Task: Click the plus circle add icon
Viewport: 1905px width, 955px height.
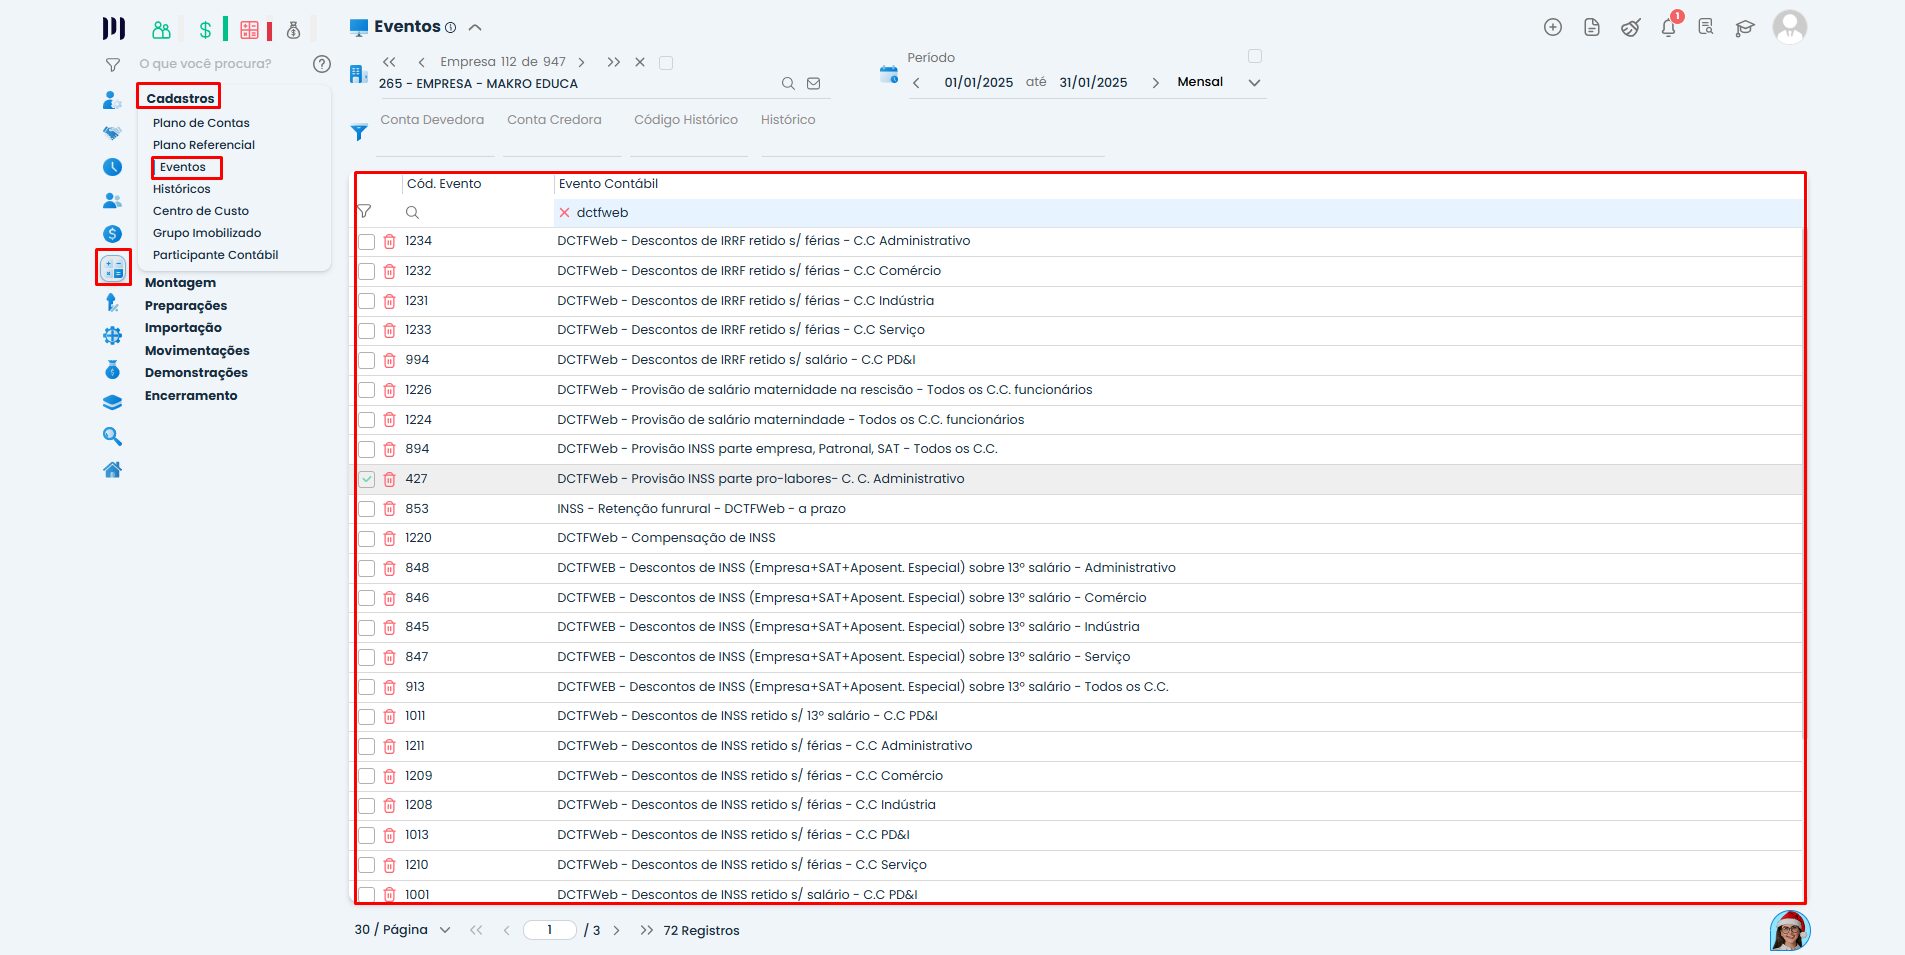Action: tap(1553, 28)
